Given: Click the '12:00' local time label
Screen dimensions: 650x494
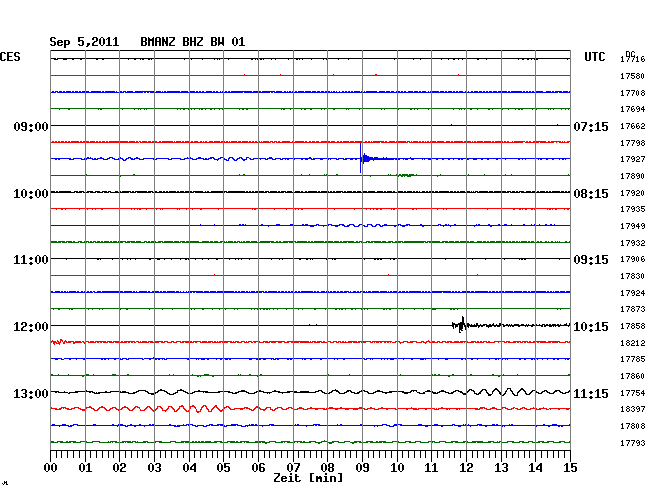Looking at the screenshot, I should click(x=31, y=327).
